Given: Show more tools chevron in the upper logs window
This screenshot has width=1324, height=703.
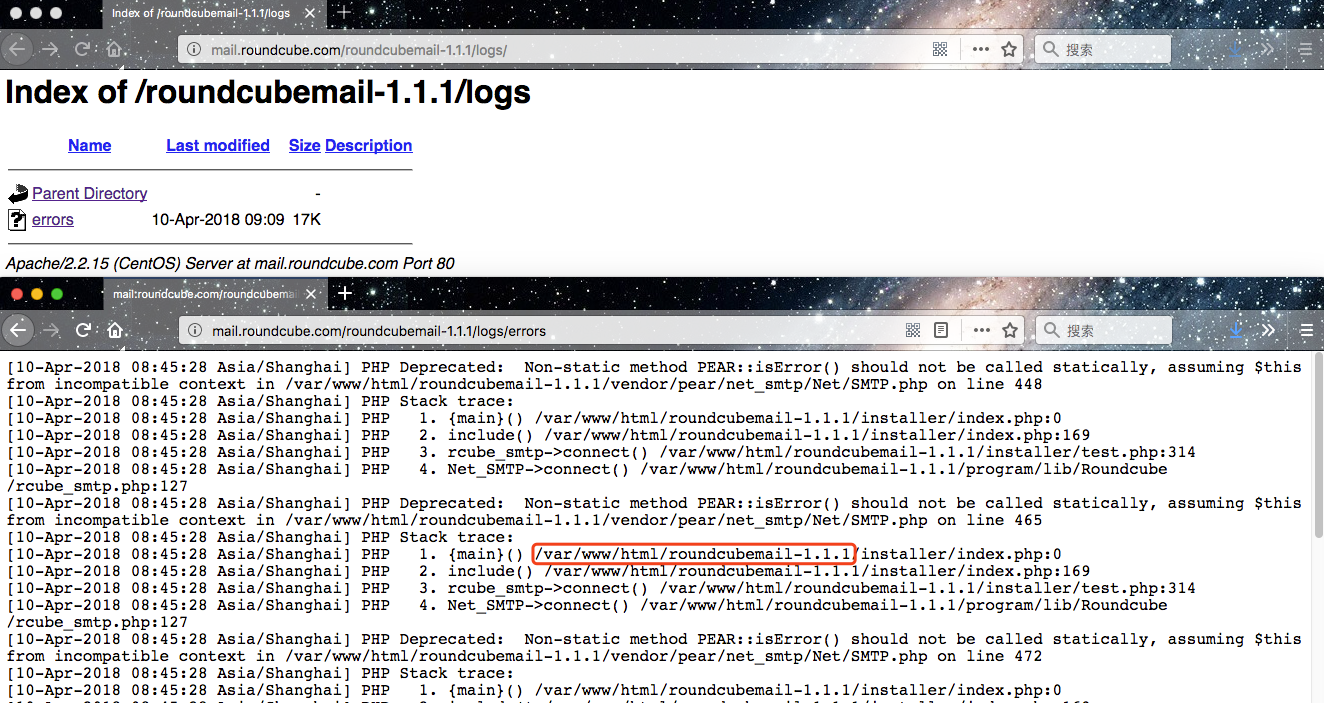Looking at the screenshot, I should click(x=1269, y=49).
